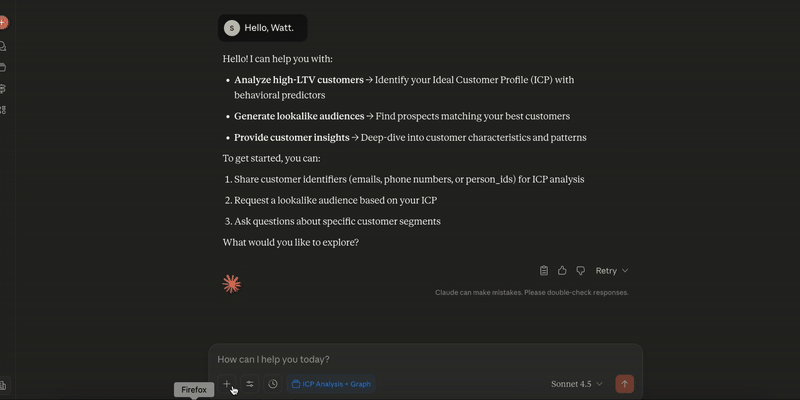Viewport: 800px width, 400px height.
Task: Open the Sonnet 4.5 model selector
Action: (577, 384)
